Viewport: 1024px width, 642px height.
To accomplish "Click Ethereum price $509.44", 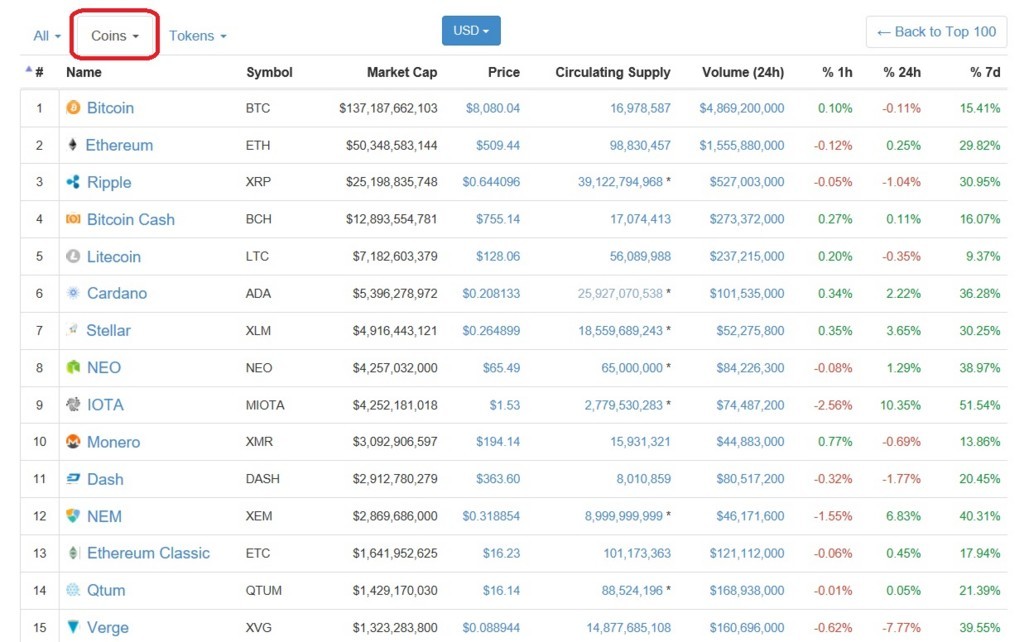I will pyautogui.click(x=498, y=145).
